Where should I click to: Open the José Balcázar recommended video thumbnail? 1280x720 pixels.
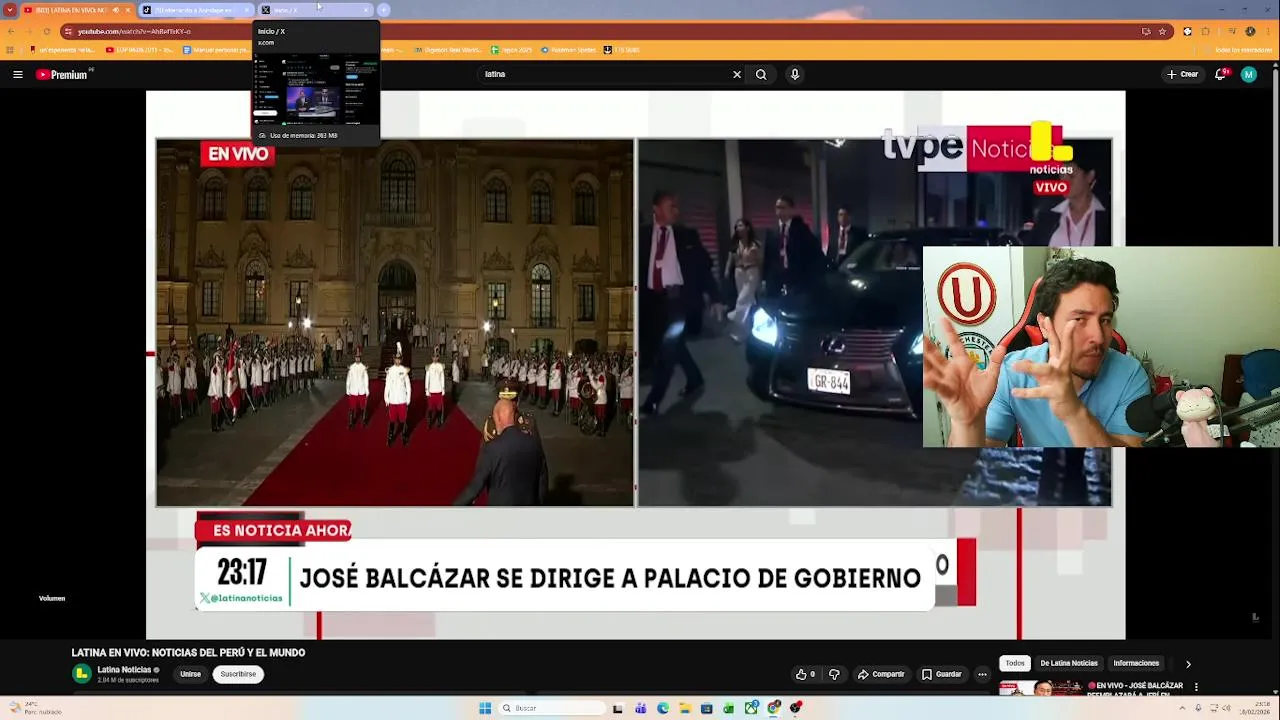tap(1040, 688)
